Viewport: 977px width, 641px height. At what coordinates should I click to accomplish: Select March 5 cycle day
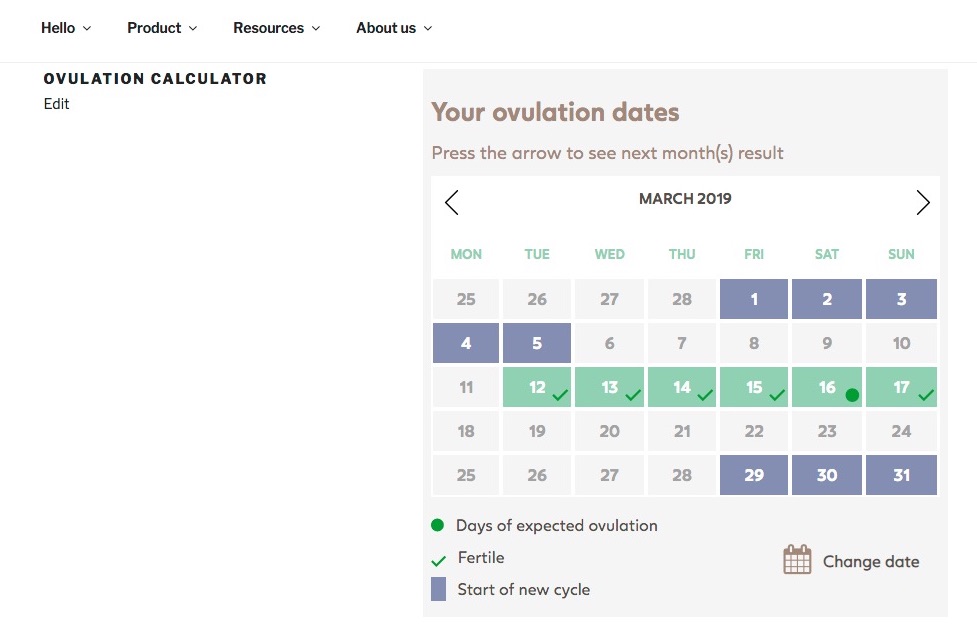coord(537,343)
